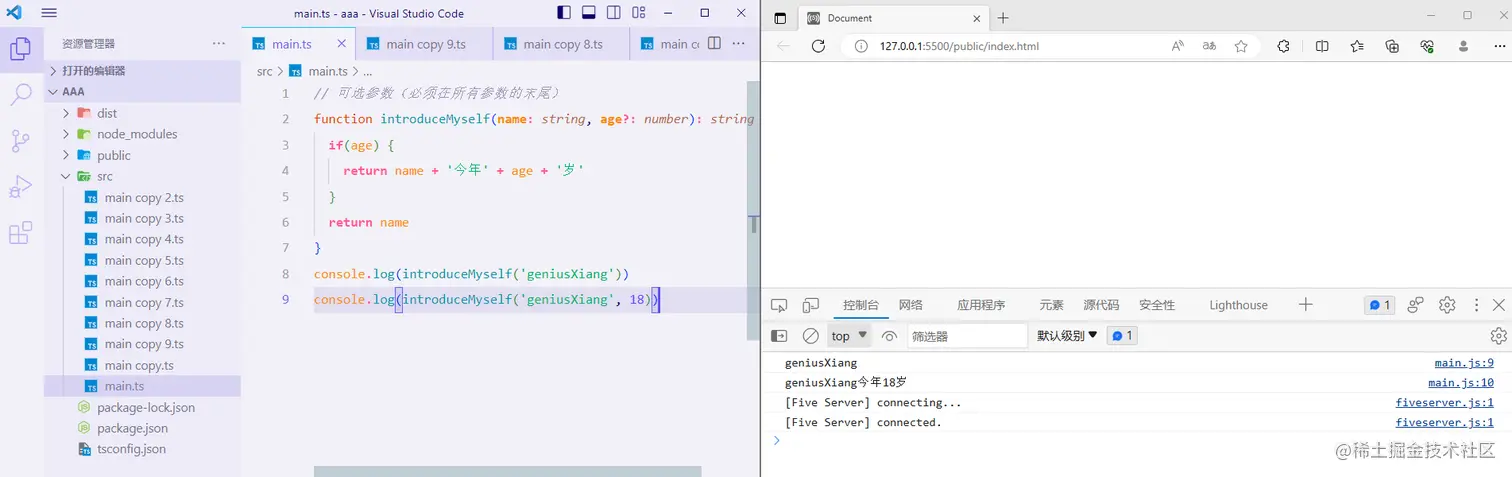The height and width of the screenshot is (477, 1512).
Task: Open DevTools feedback people icon
Action: [1415, 305]
